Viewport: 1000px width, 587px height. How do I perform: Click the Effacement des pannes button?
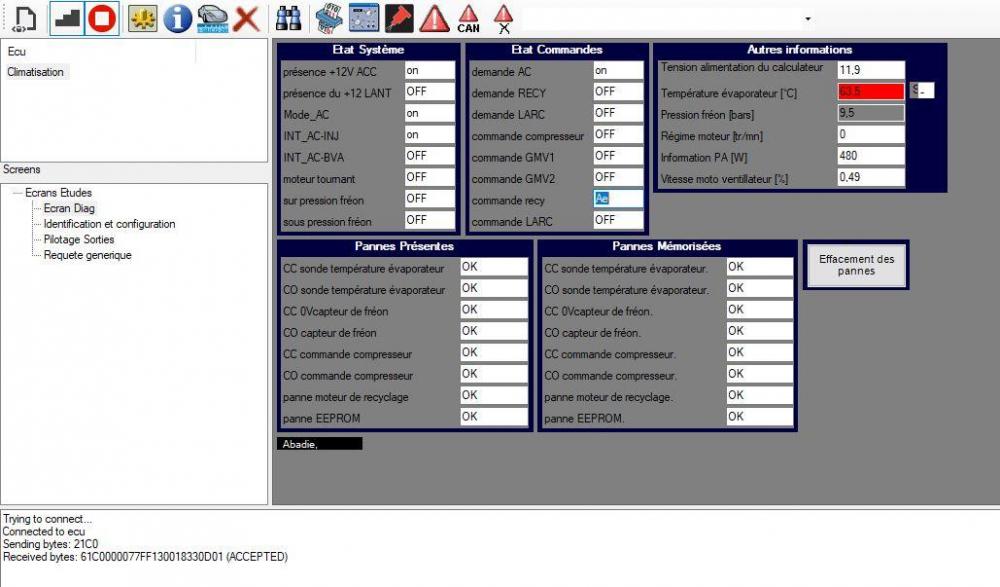coord(856,265)
